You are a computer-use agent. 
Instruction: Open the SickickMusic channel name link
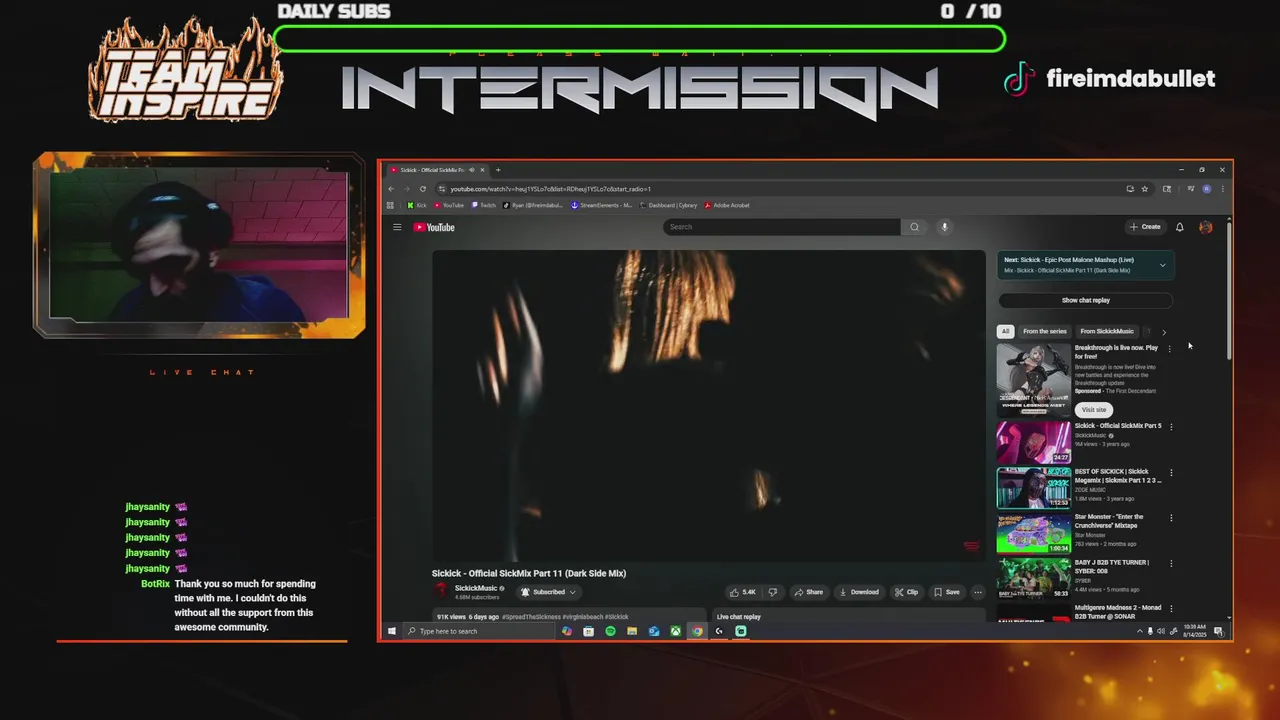[476, 588]
